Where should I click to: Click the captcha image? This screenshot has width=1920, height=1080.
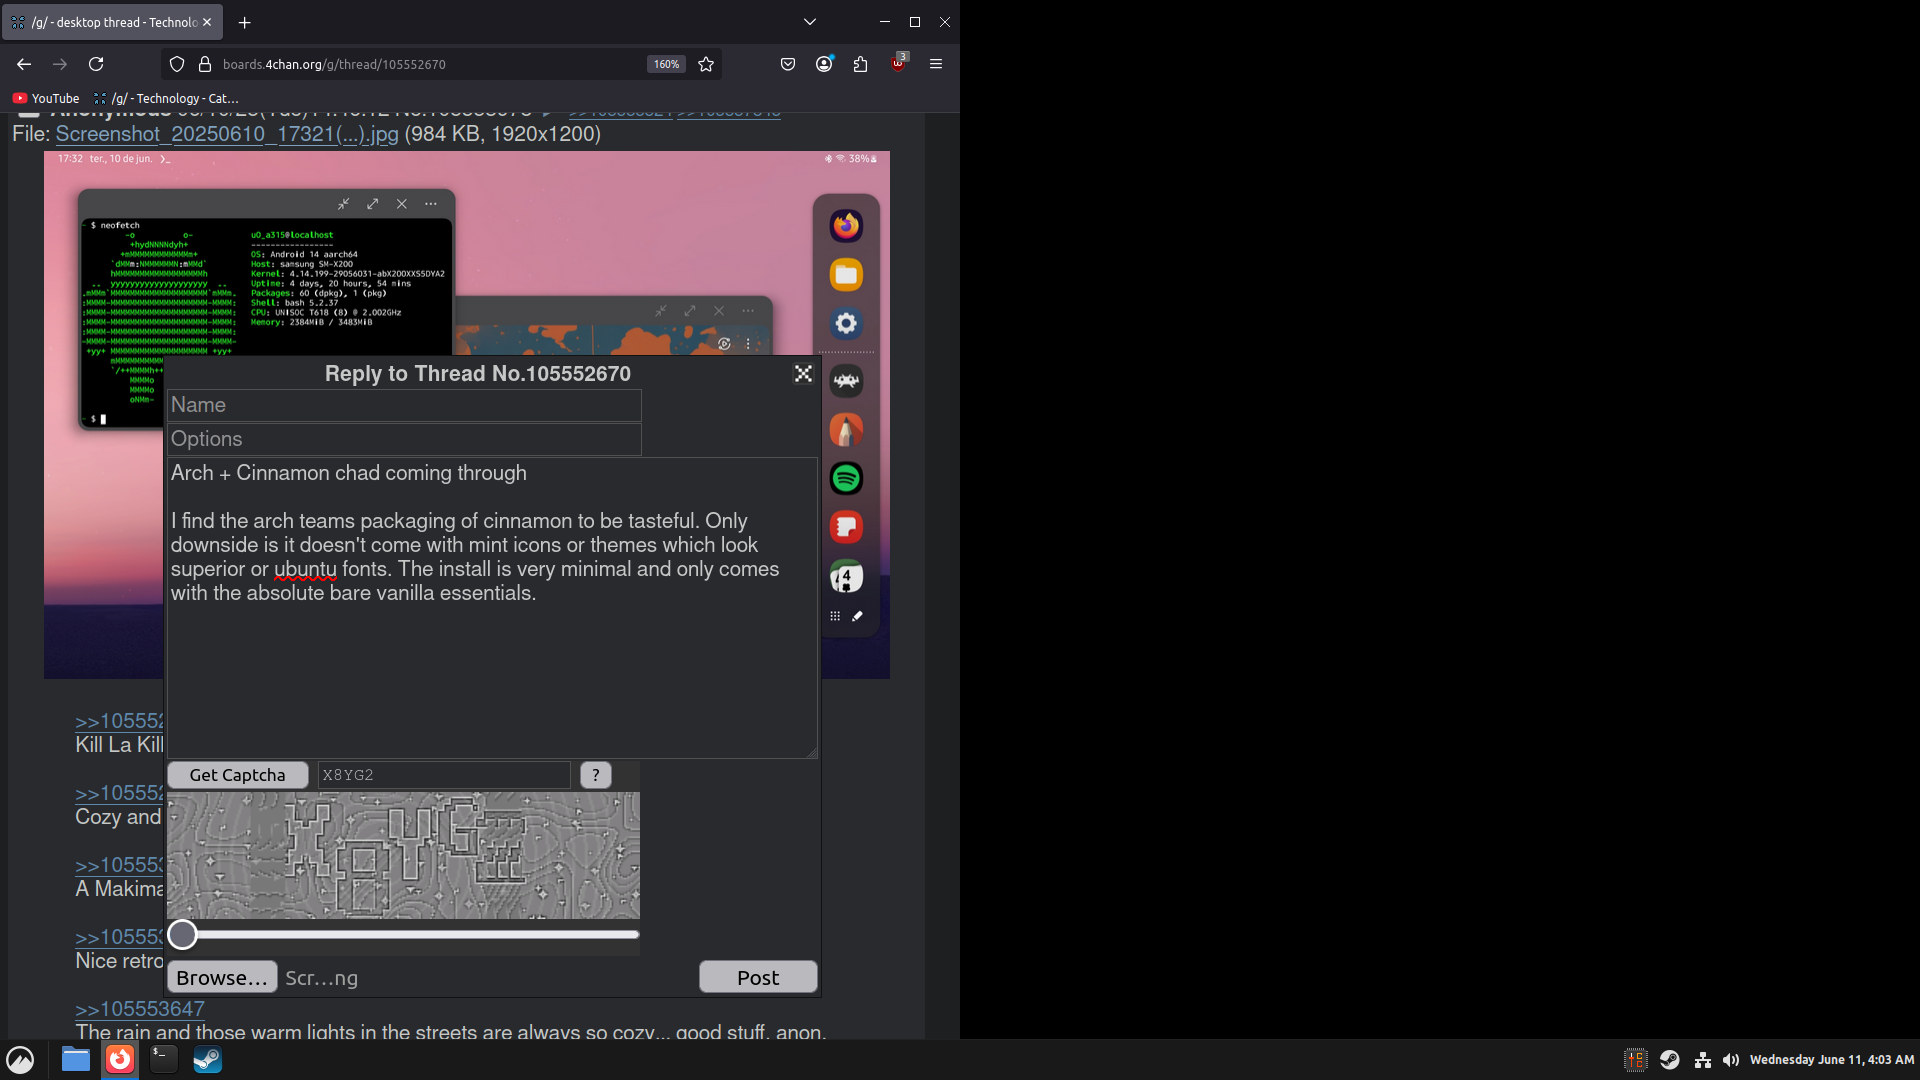click(x=403, y=855)
